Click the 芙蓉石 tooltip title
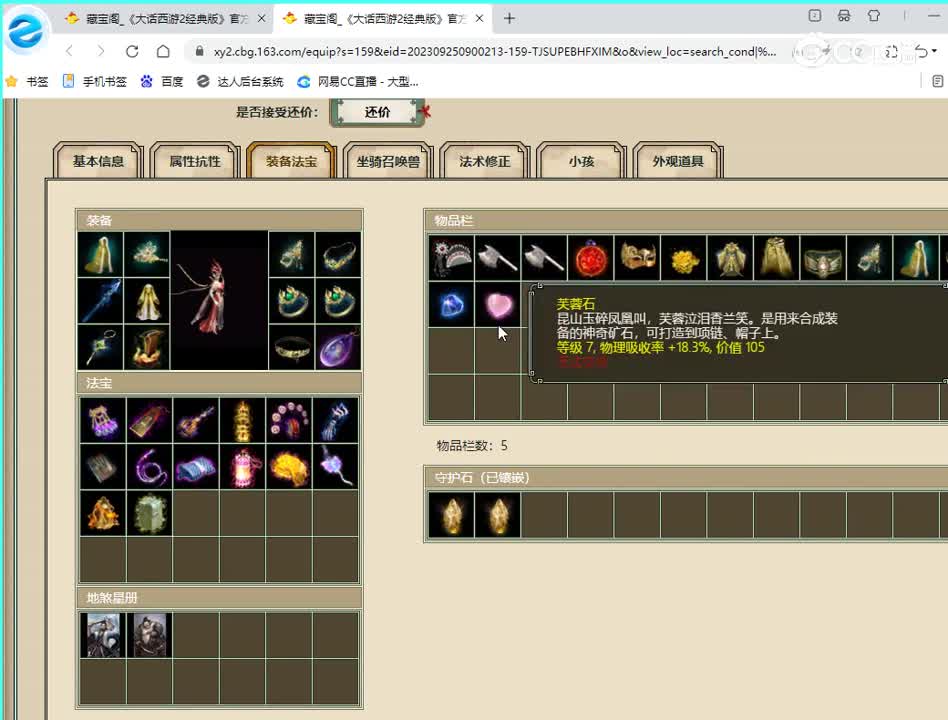Viewport: 948px width, 720px height. 576,304
